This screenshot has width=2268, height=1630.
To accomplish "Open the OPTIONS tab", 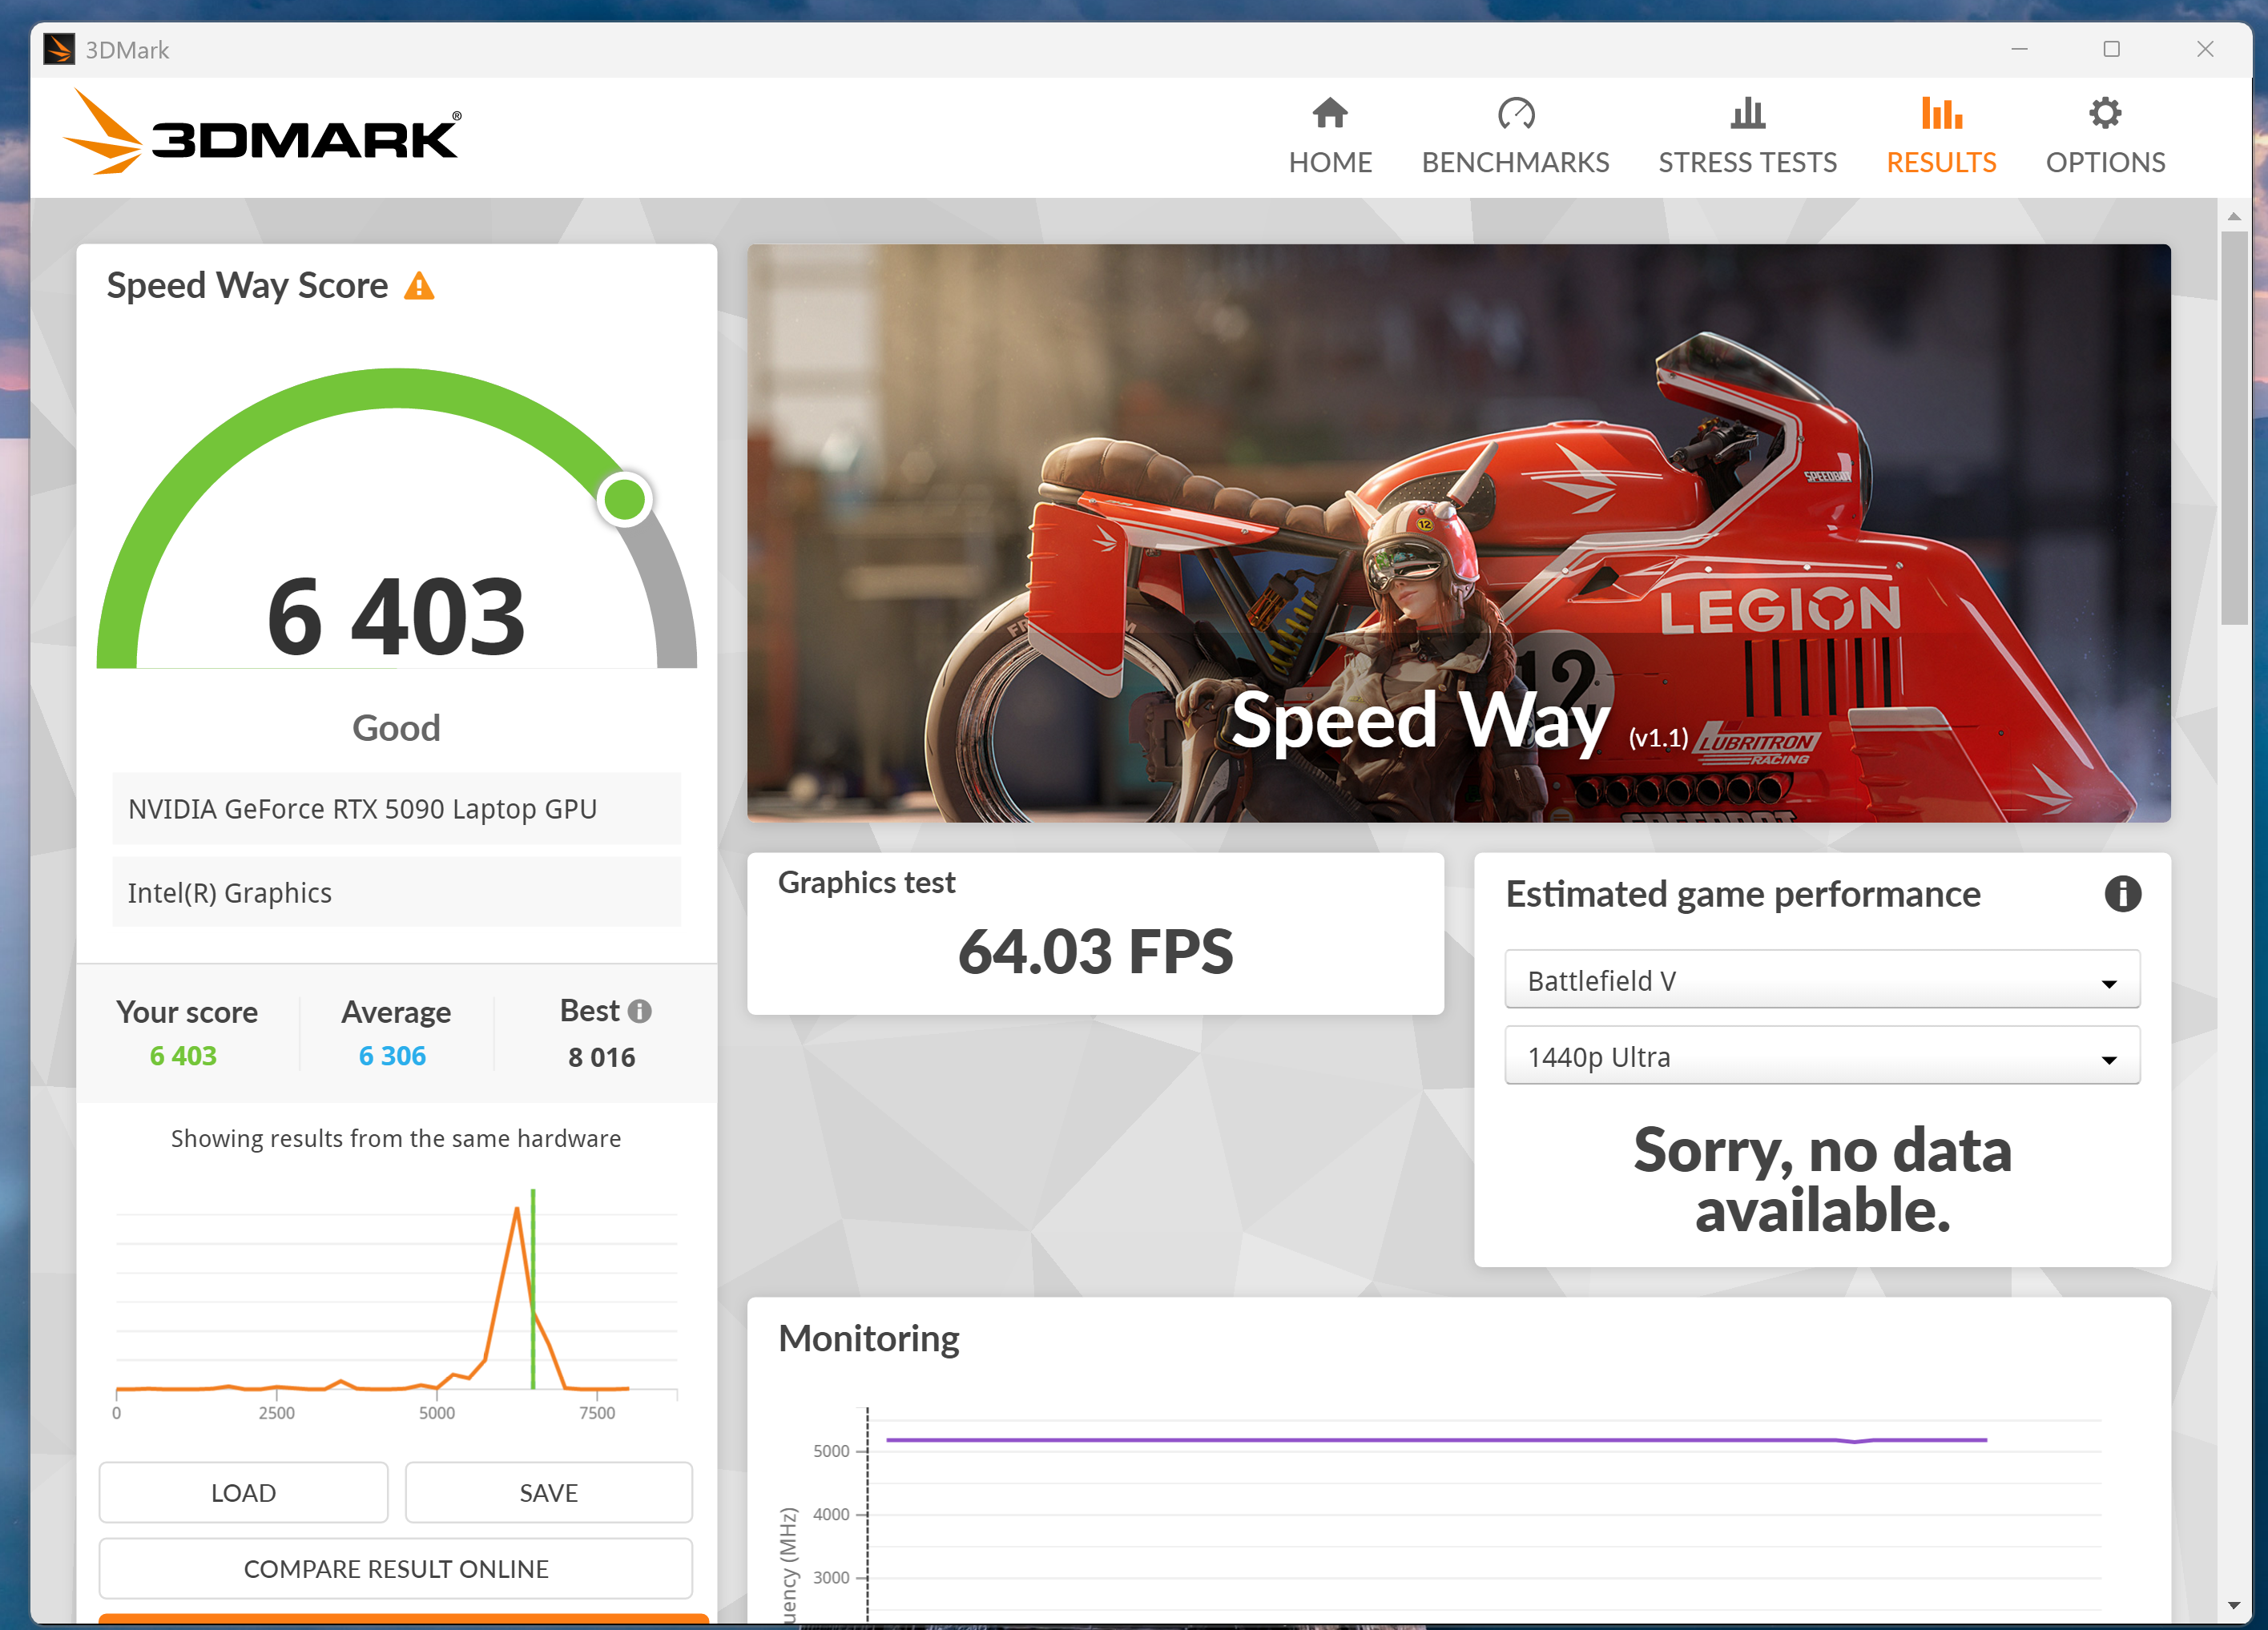I will point(2105,137).
